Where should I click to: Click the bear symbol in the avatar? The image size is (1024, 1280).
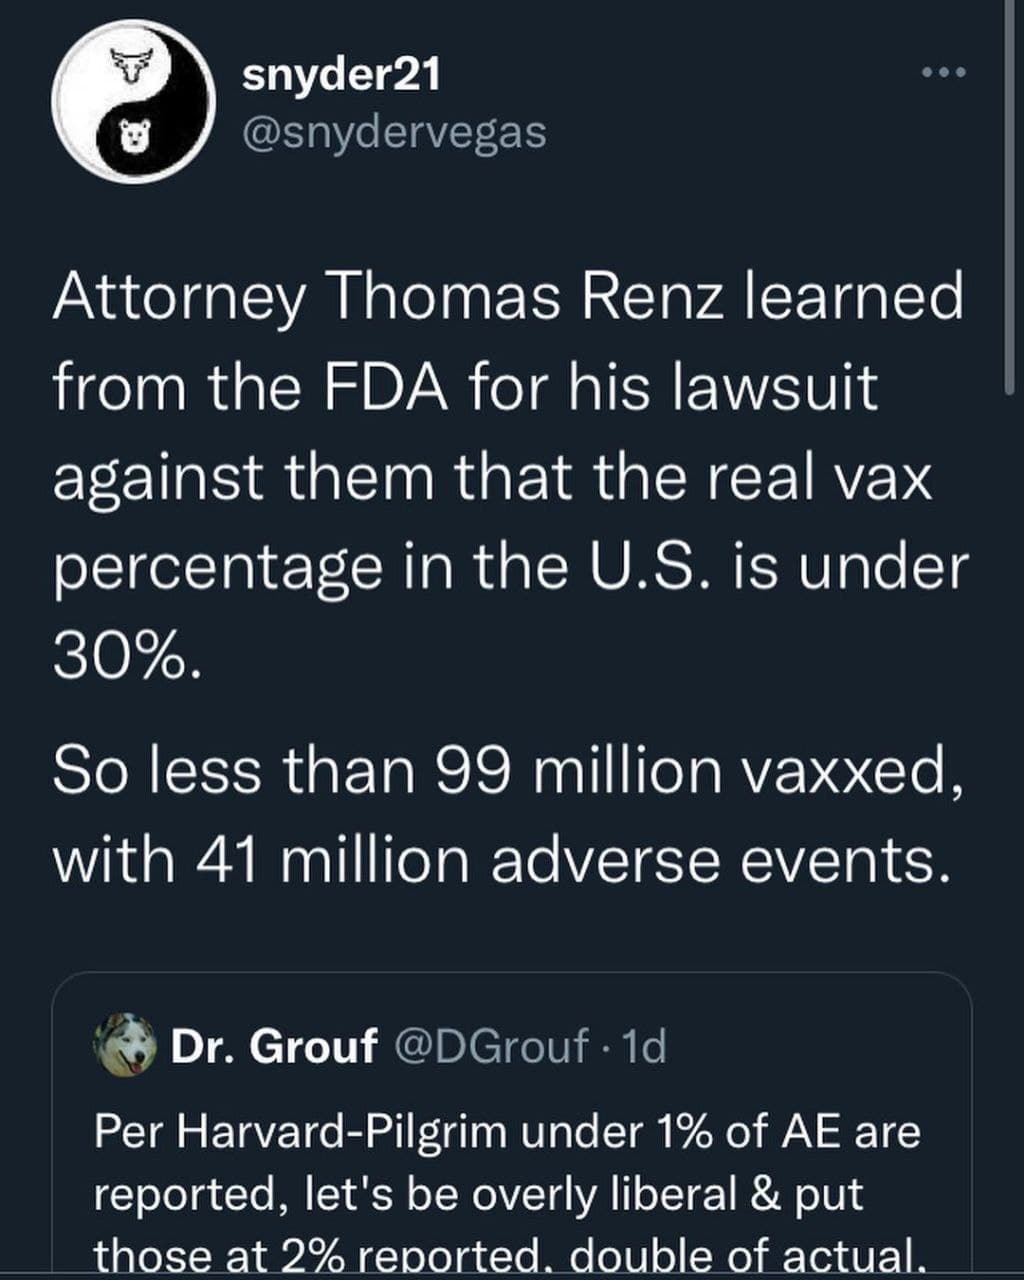point(134,136)
